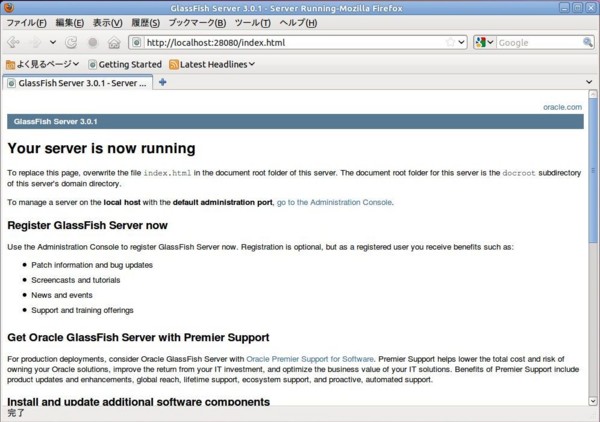Maximize the Firefox window
Image resolution: width=600 pixels, height=422 pixels.
pyautogui.click(x=578, y=8)
